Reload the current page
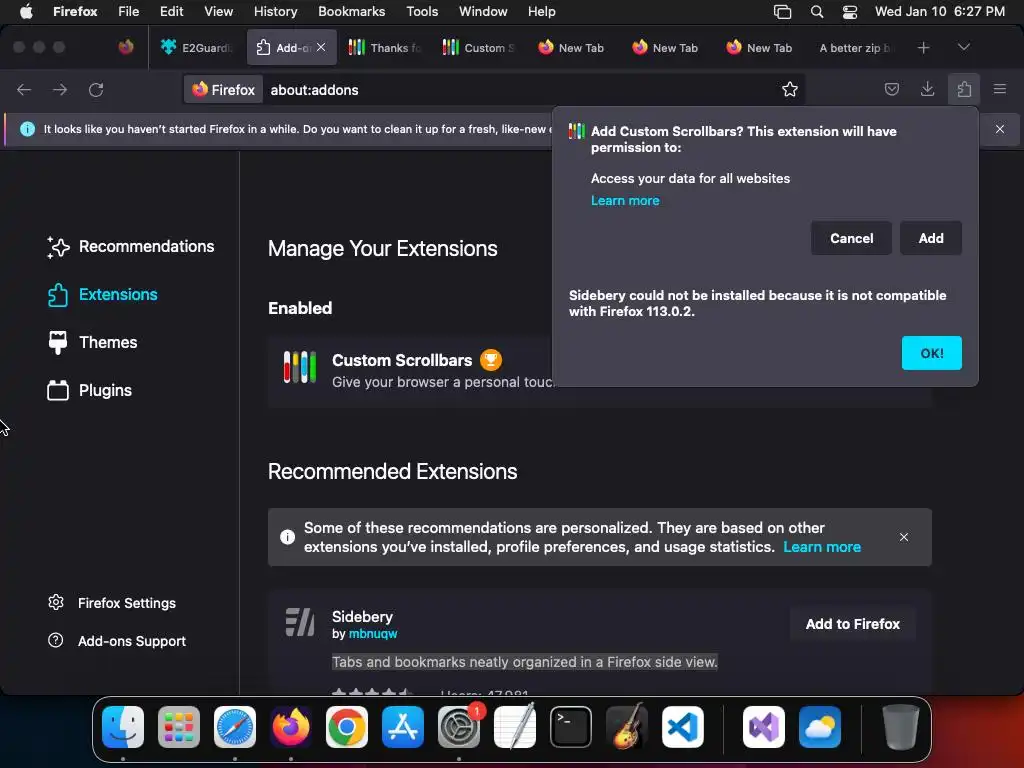The image size is (1024, 768). pyautogui.click(x=96, y=89)
